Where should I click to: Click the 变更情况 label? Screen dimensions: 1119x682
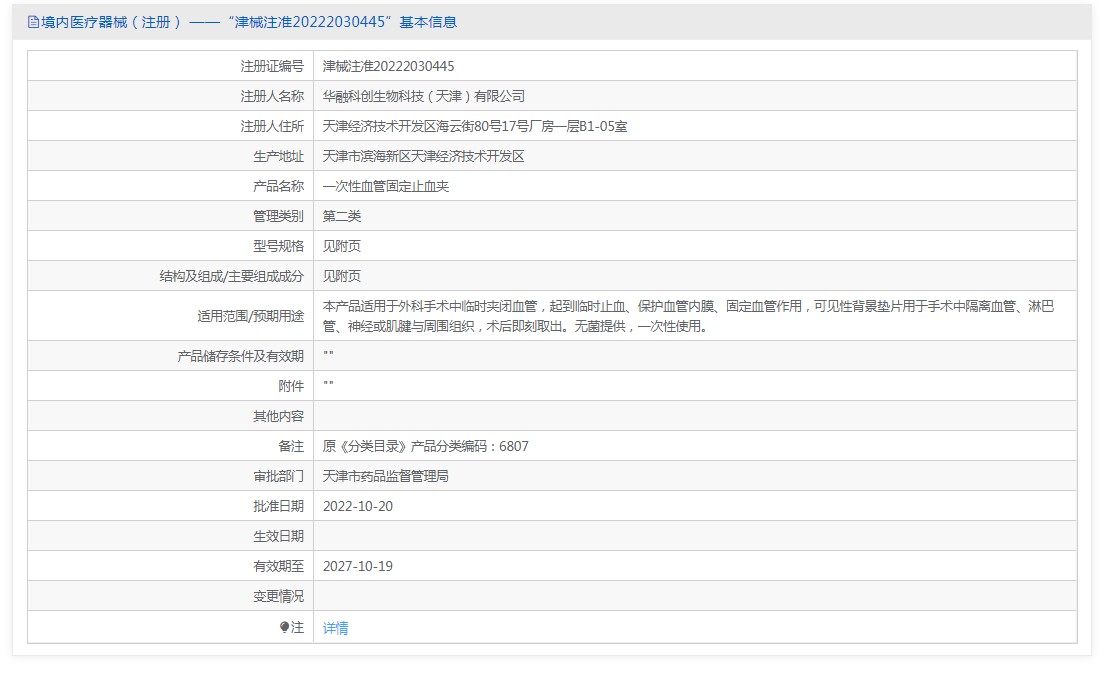278,596
